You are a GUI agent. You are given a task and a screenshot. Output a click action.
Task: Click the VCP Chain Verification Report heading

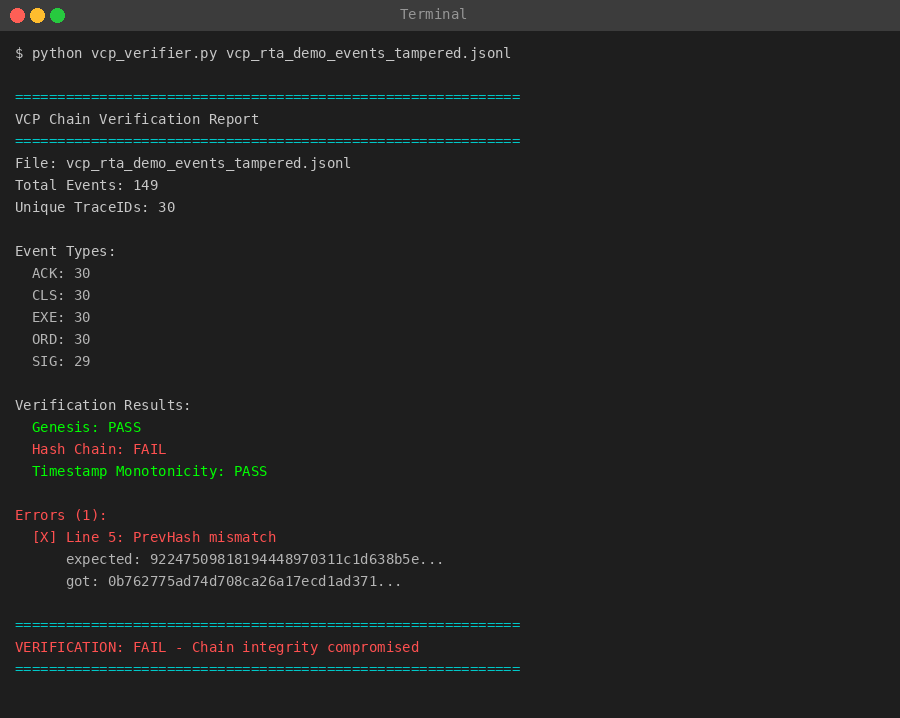(x=137, y=119)
